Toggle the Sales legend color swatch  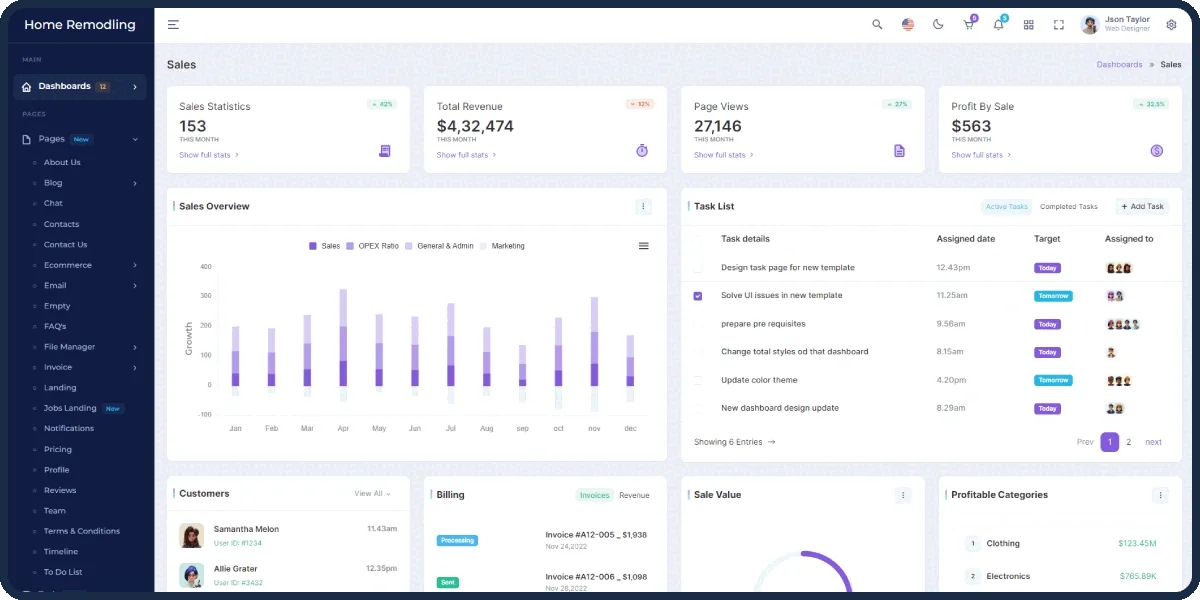313,246
